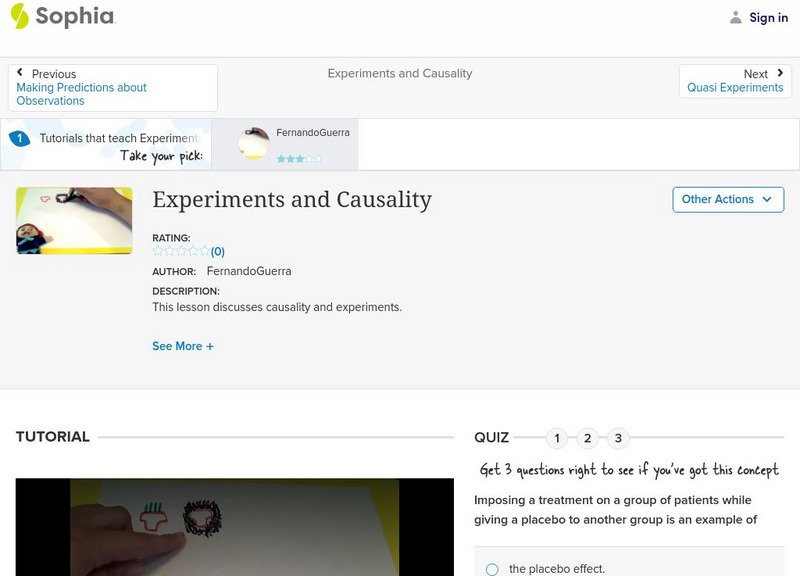Click the author name FernandoGuerra

pos(248,271)
